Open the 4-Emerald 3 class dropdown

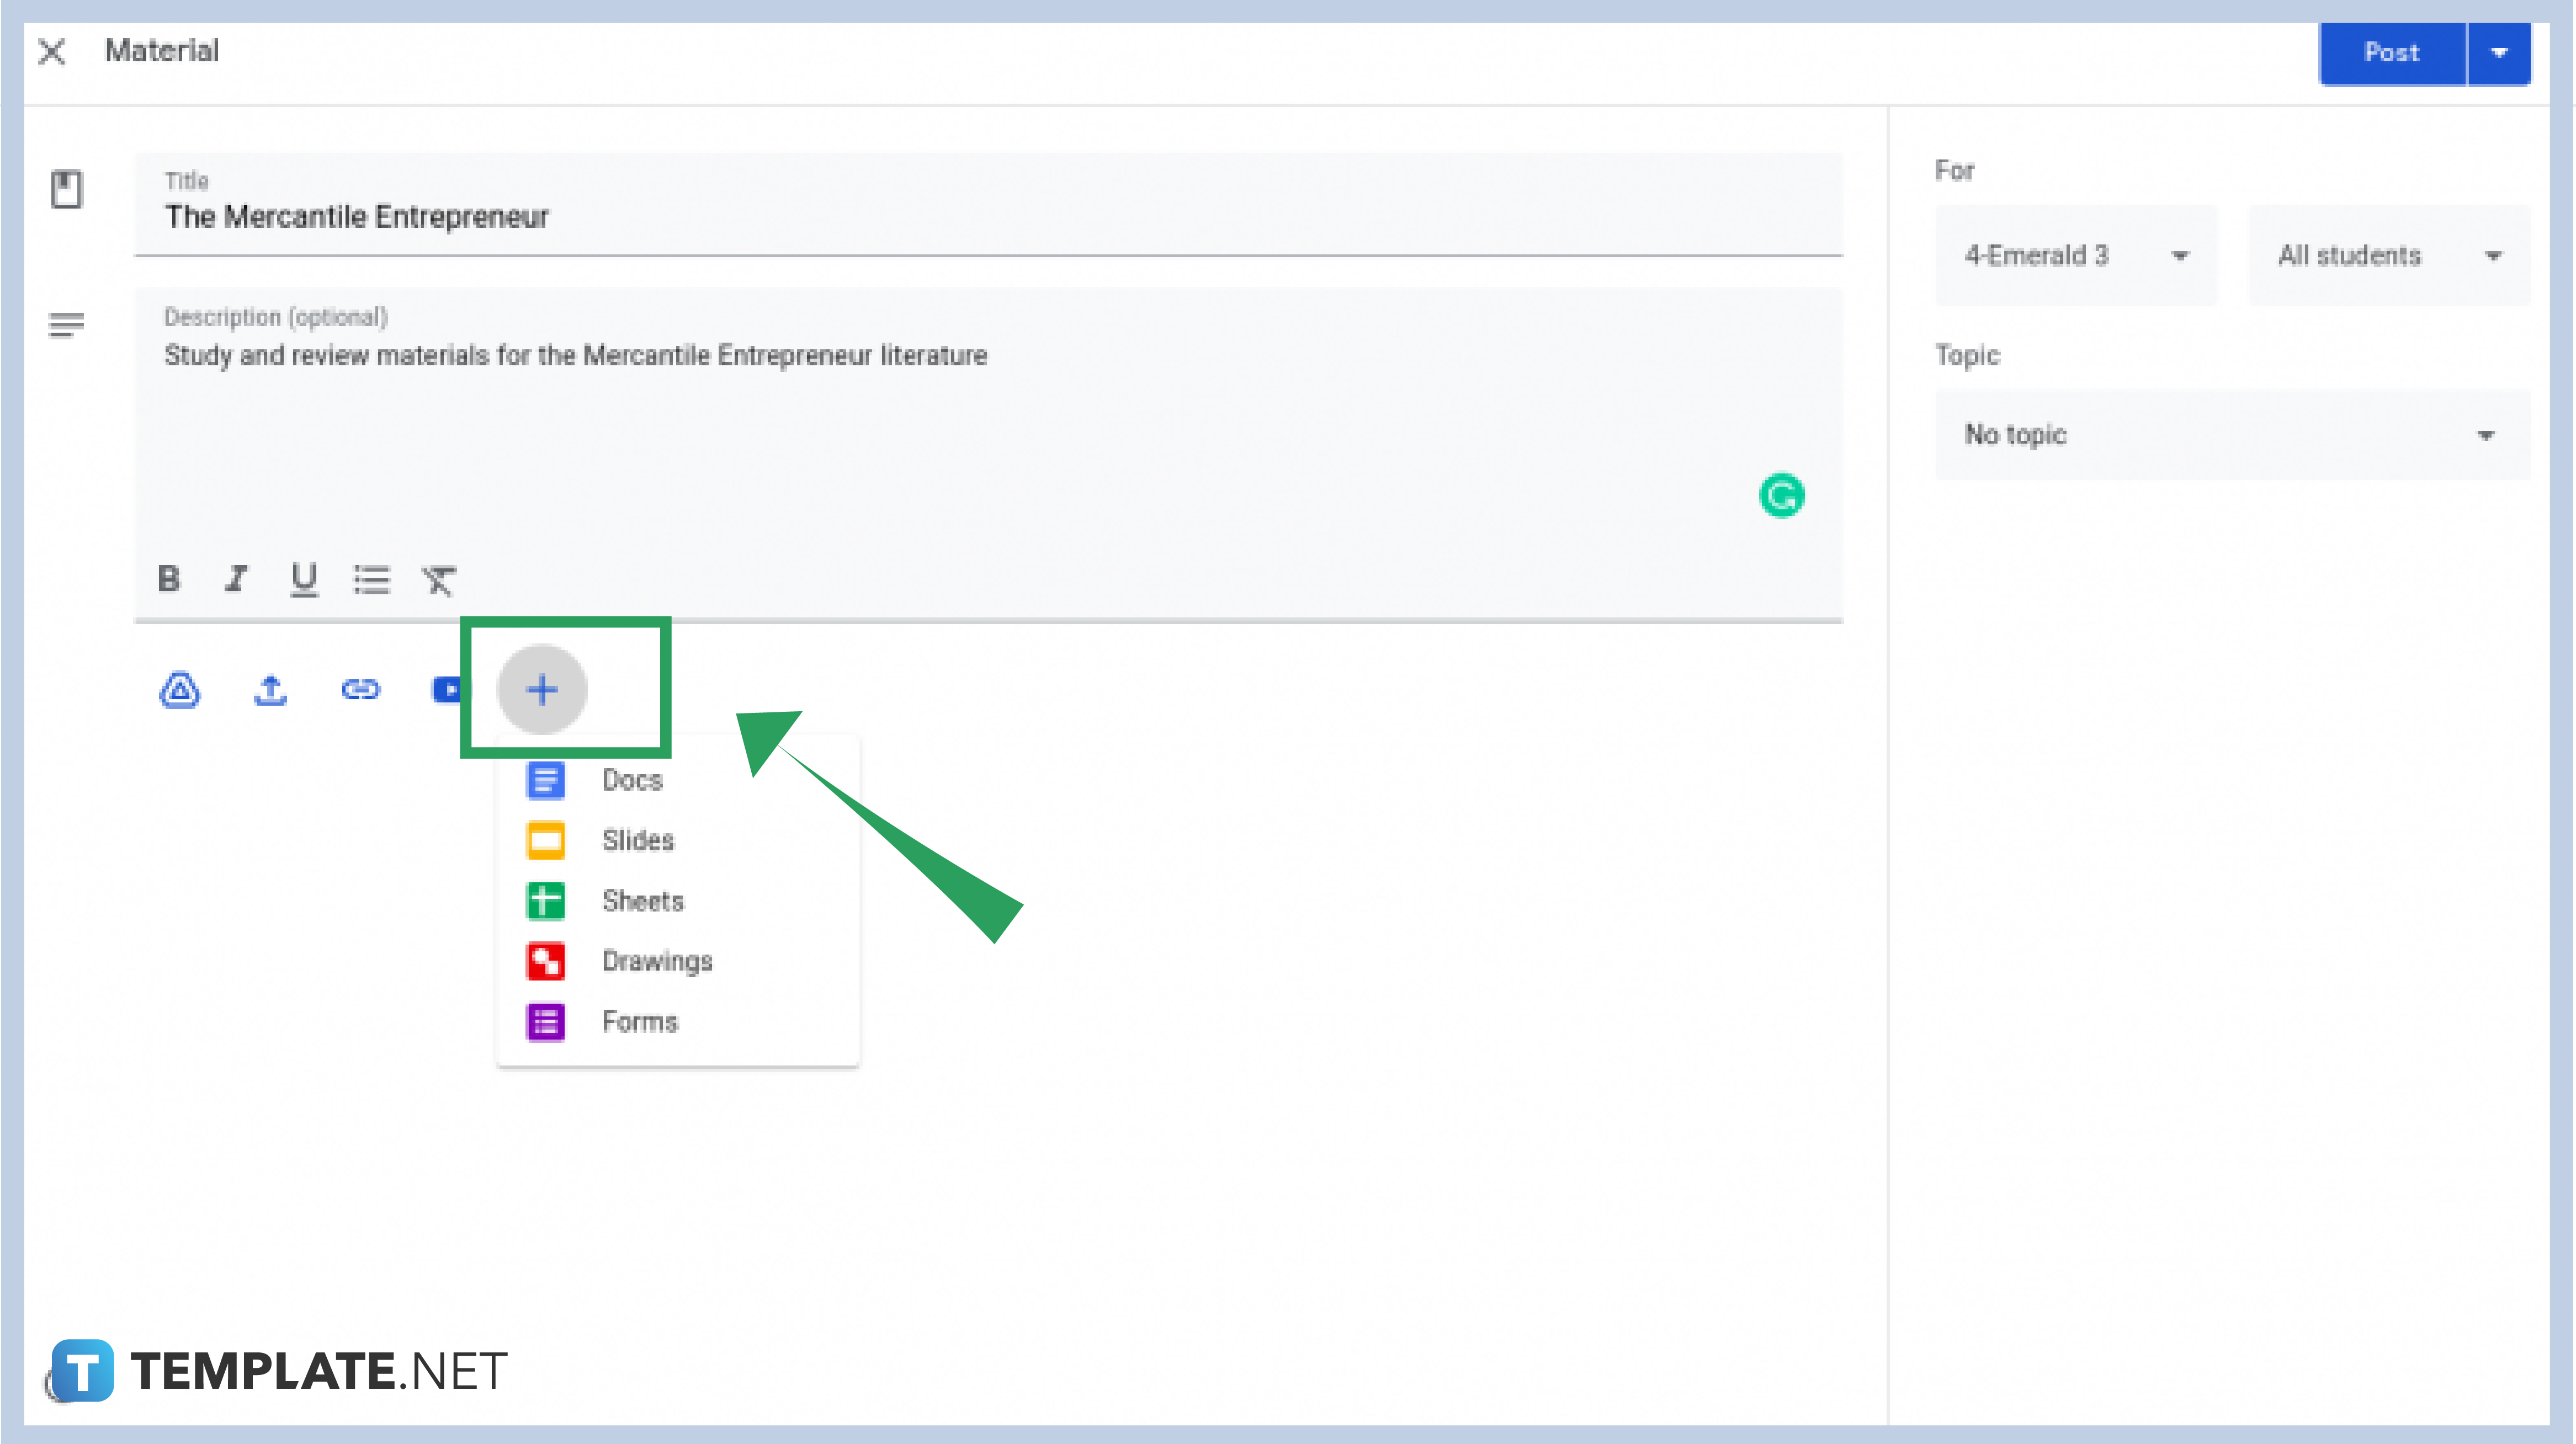2076,255
